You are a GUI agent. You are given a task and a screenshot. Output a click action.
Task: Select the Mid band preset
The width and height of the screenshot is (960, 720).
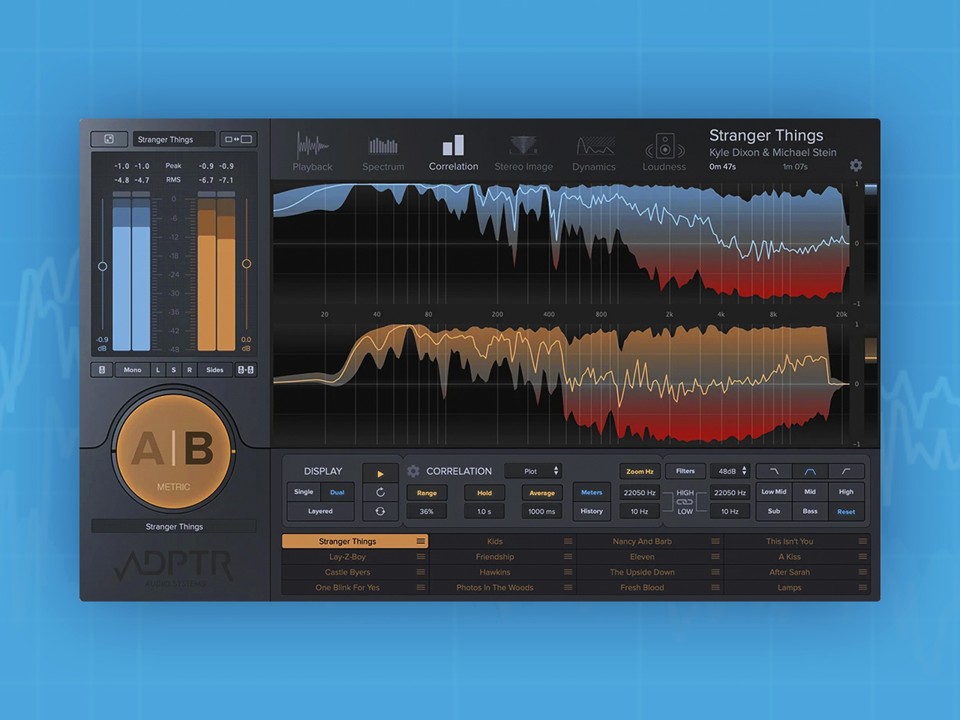pyautogui.click(x=810, y=492)
